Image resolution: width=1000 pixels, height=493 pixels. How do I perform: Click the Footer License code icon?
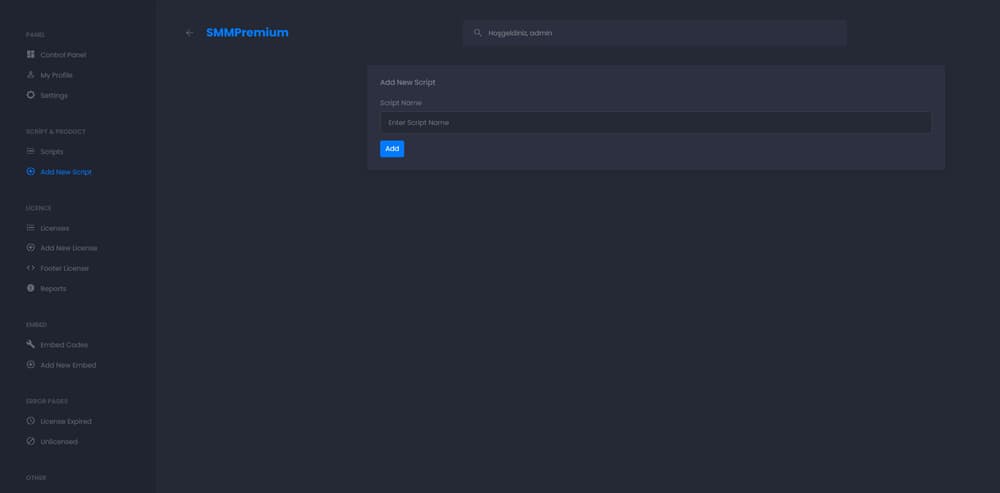coord(31,268)
